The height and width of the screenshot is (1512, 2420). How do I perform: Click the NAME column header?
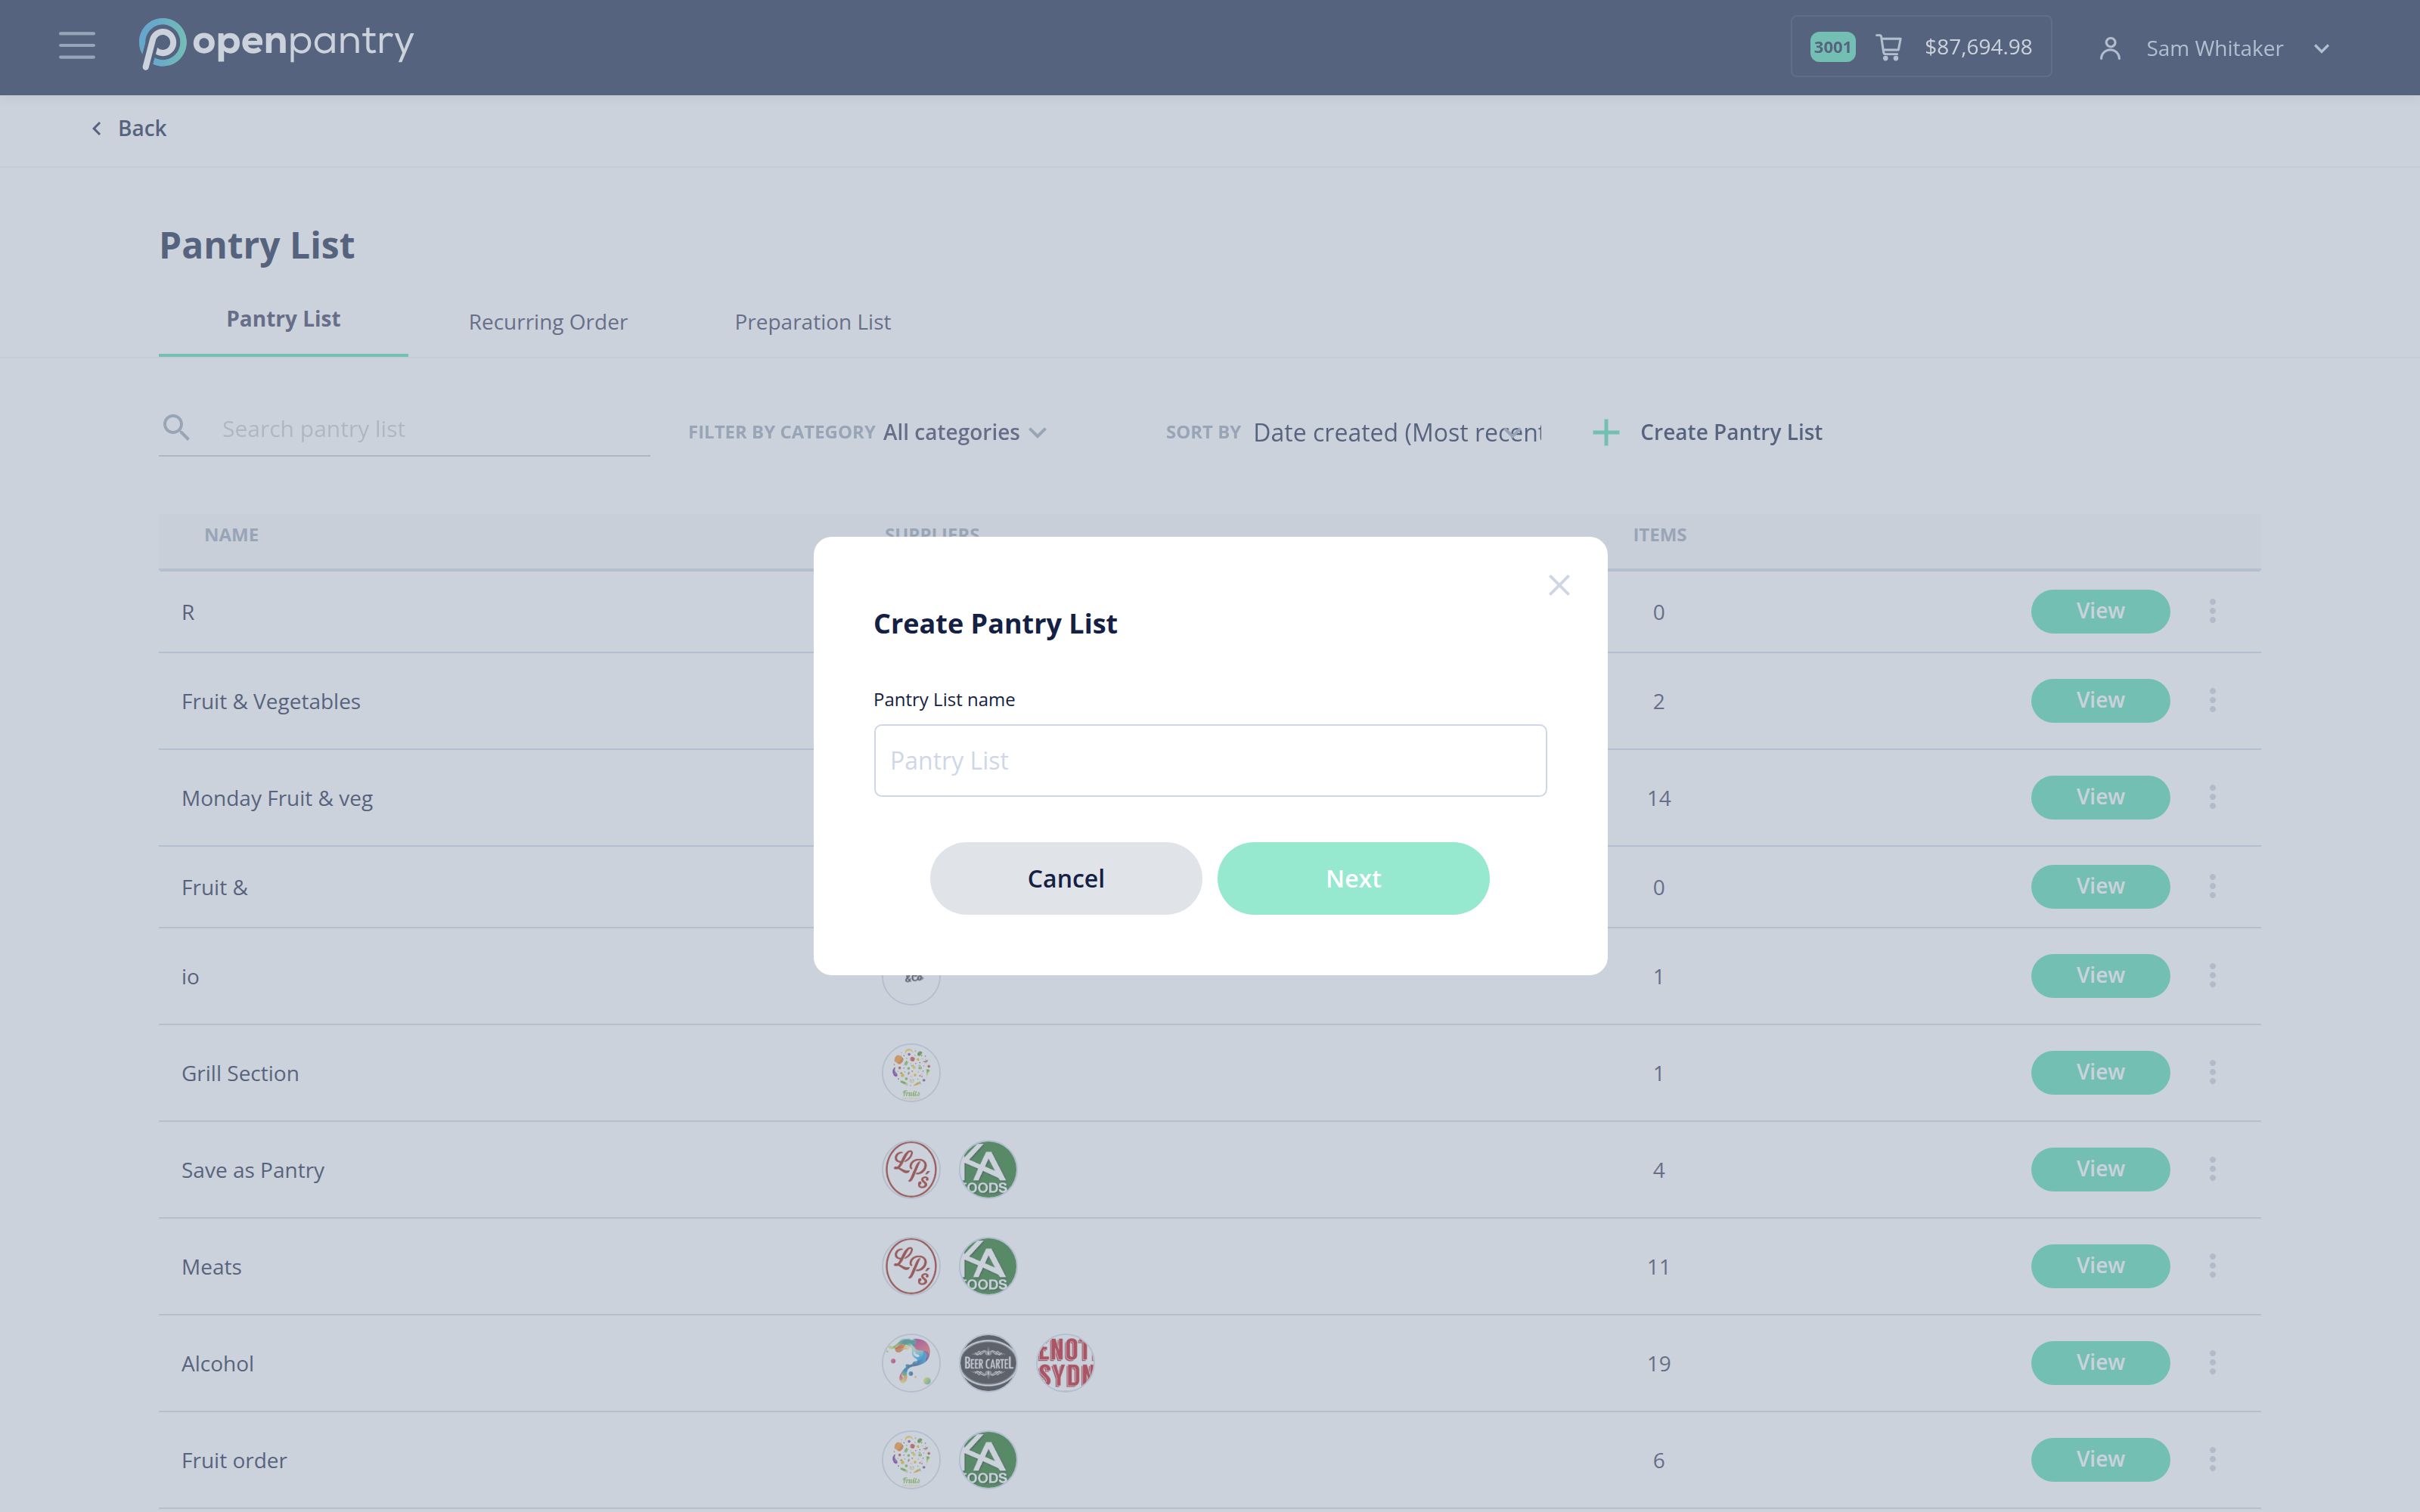(x=231, y=535)
